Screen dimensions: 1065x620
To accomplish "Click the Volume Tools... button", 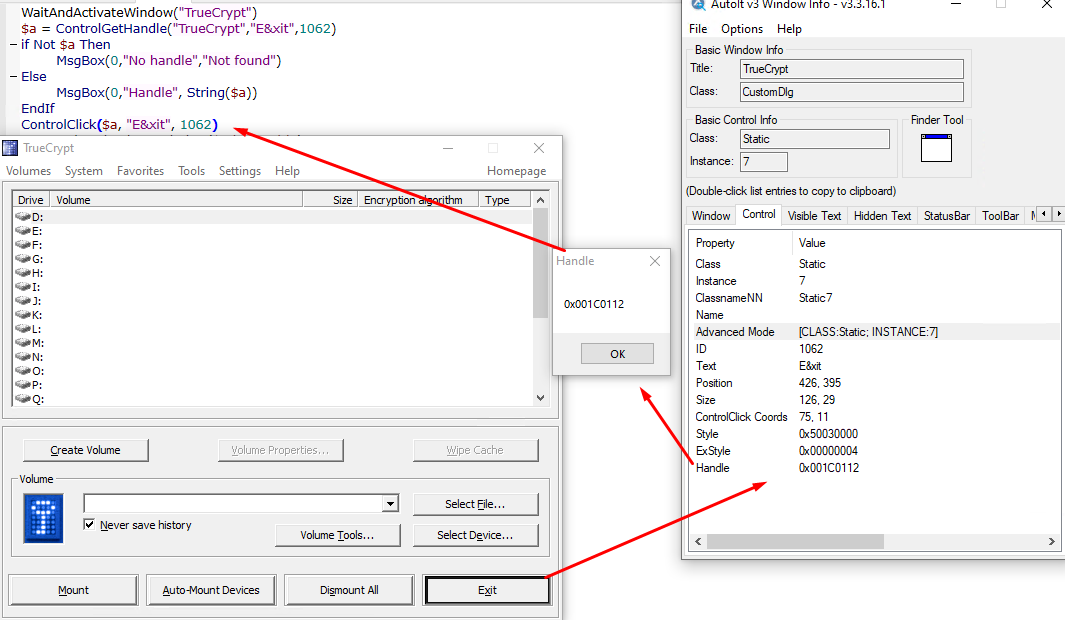I will [x=338, y=535].
